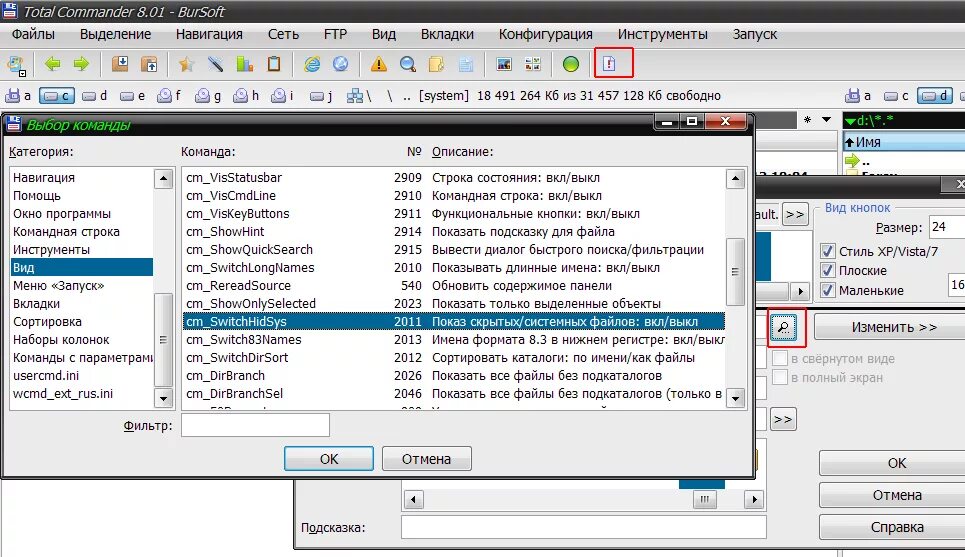
Task: Select the cm_VisStatusbar command row
Action: 454,178
